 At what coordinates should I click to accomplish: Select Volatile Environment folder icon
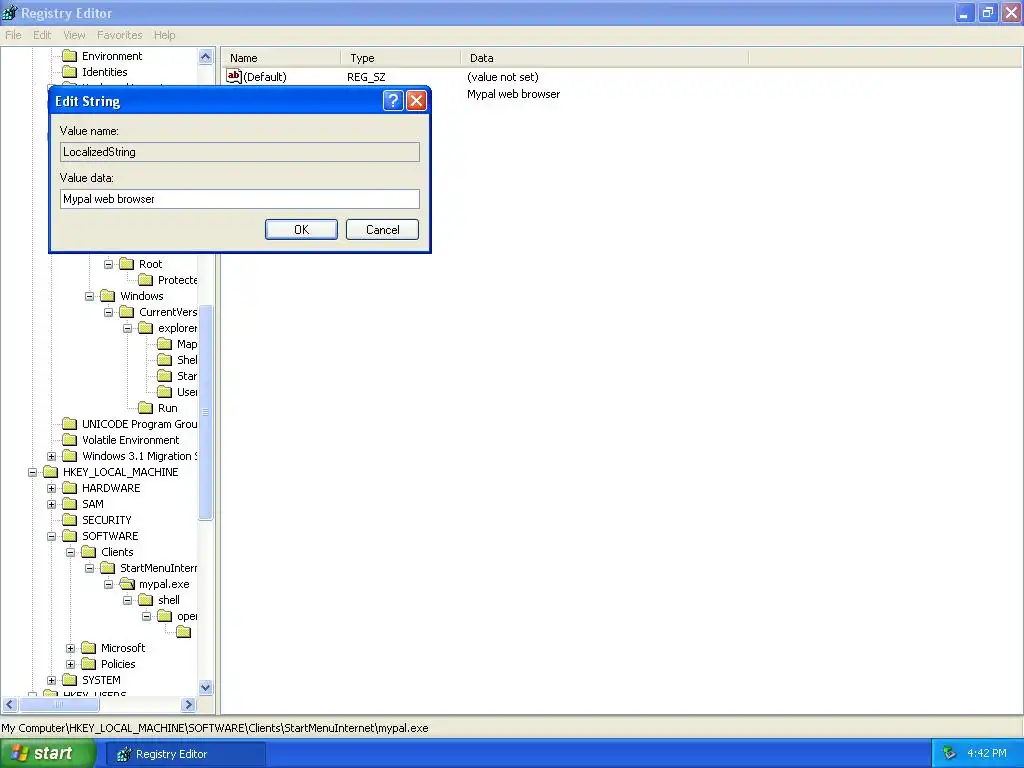pos(69,440)
